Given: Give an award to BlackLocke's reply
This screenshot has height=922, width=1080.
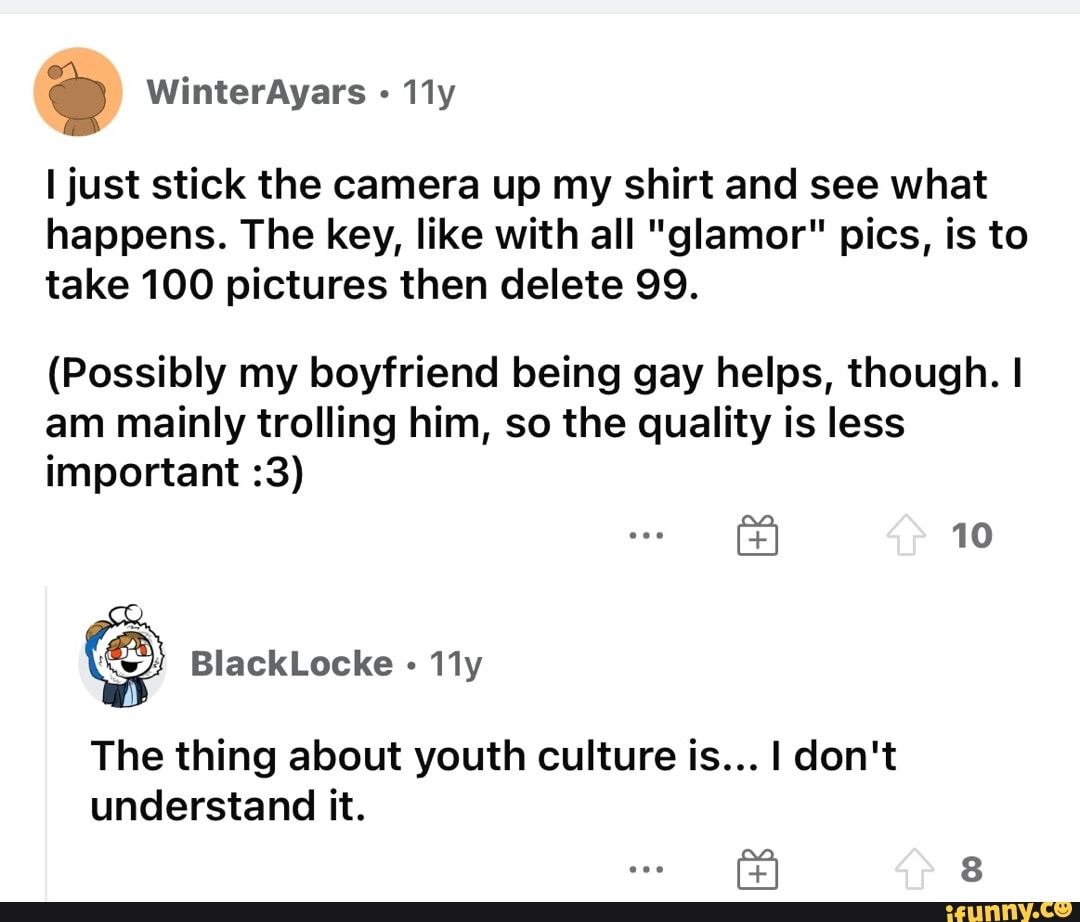Looking at the screenshot, I should (x=758, y=872).
